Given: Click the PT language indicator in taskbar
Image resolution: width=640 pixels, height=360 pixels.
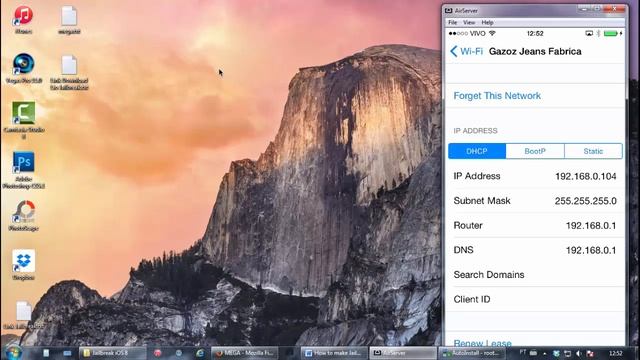Looking at the screenshot, I should coord(522,352).
